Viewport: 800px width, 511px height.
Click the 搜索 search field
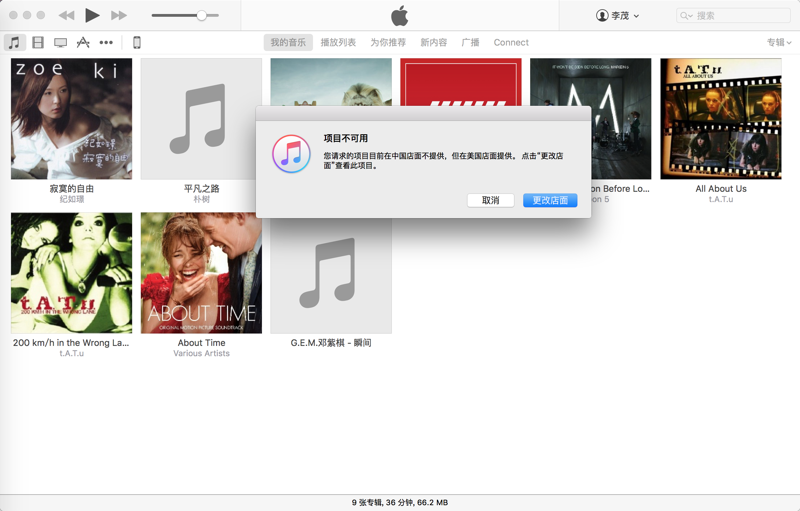click(x=733, y=15)
